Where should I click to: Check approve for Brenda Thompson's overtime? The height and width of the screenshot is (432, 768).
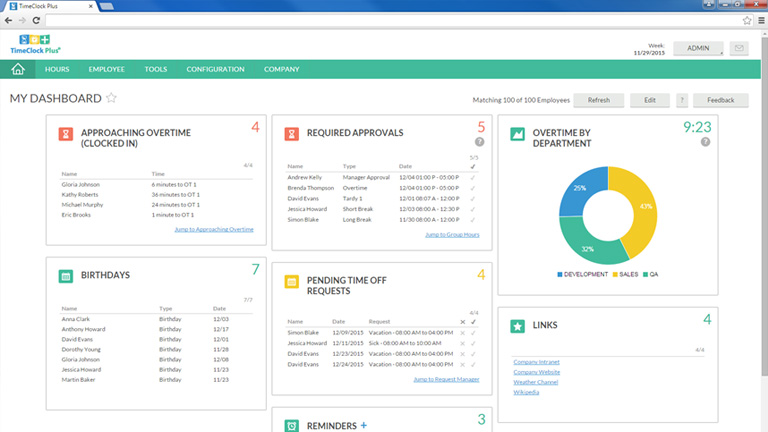pos(473,188)
